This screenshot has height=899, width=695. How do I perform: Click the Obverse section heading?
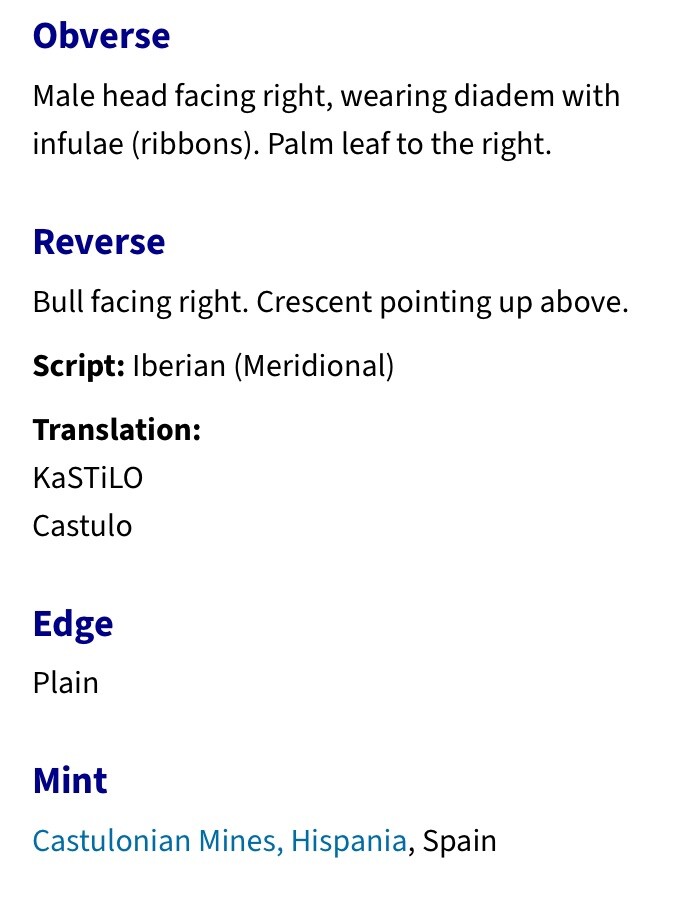pyautogui.click(x=101, y=36)
